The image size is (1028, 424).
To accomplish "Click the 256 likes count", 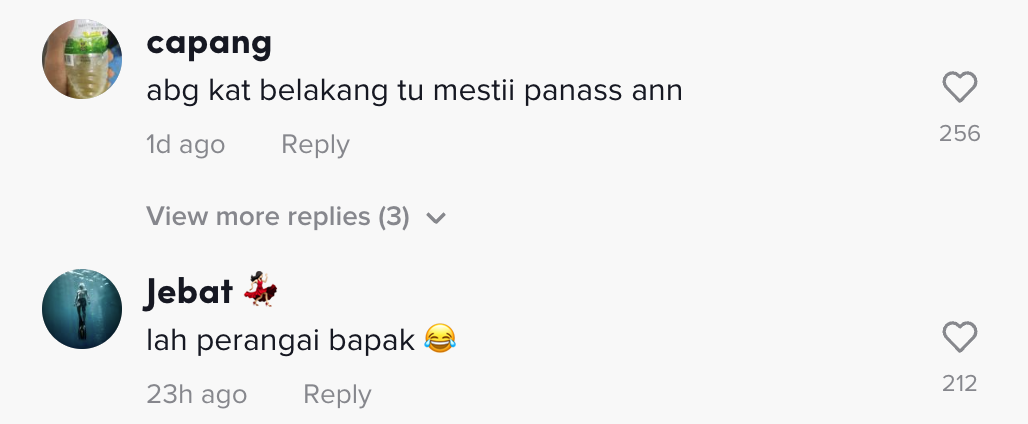I will click(x=960, y=133).
